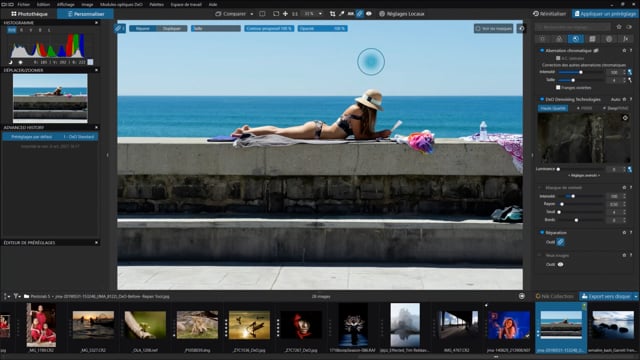Collapse the Advanced History palette
Image resolution: width=640 pixels, height=360 pixels.
(96, 127)
